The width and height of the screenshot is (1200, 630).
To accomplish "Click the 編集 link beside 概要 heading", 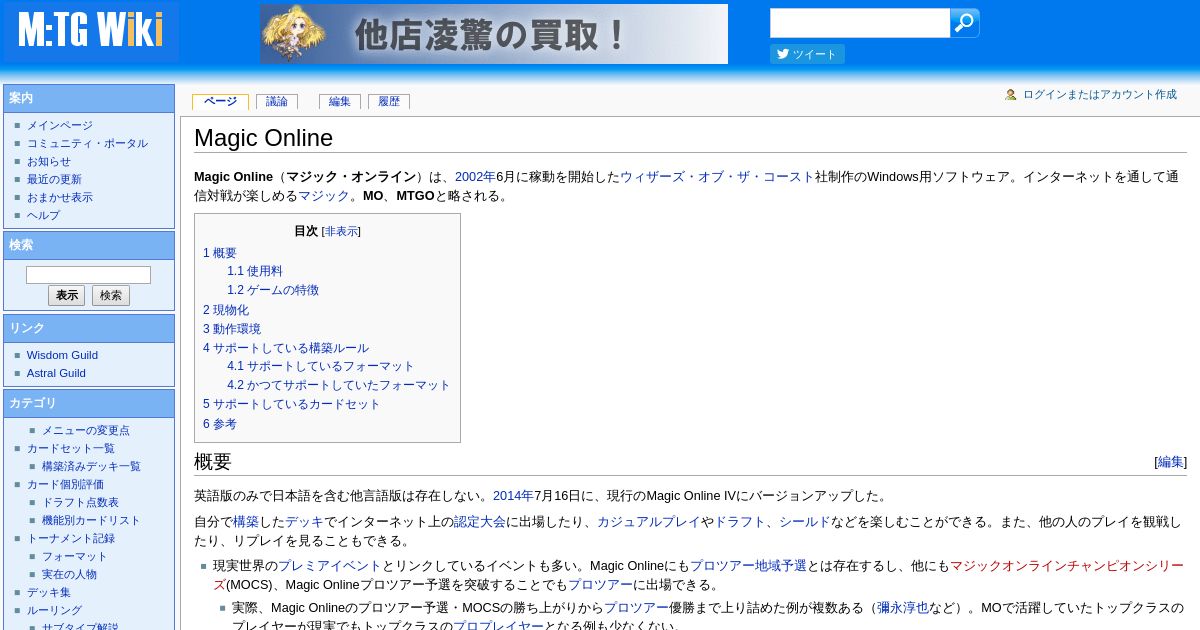I will (x=1171, y=462).
